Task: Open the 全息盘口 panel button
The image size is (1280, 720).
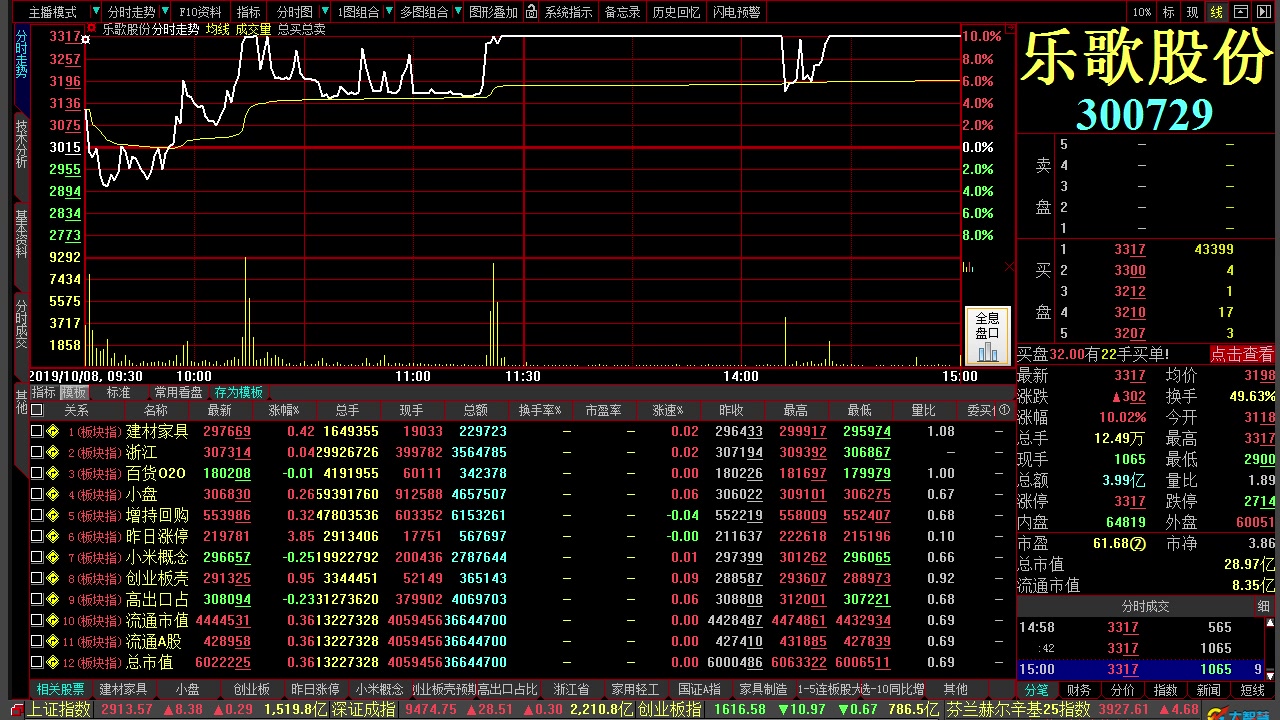Action: tap(987, 335)
